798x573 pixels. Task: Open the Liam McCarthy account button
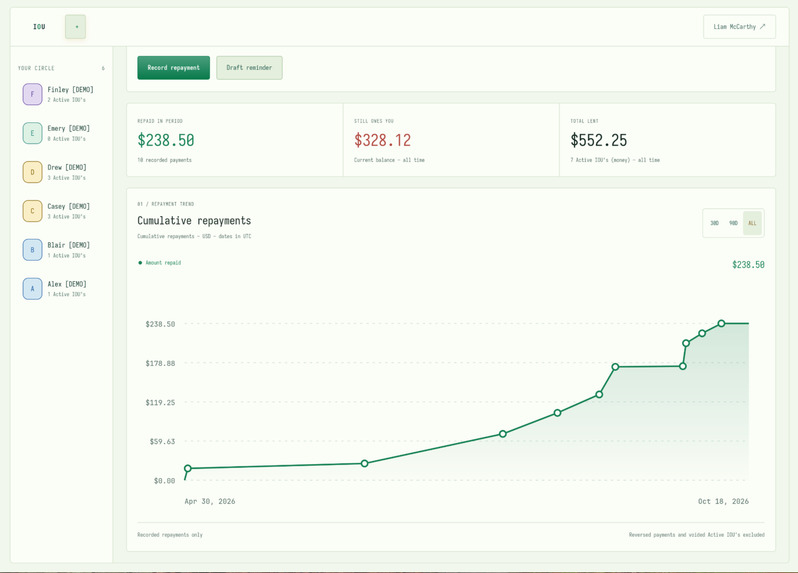pyautogui.click(x=739, y=27)
